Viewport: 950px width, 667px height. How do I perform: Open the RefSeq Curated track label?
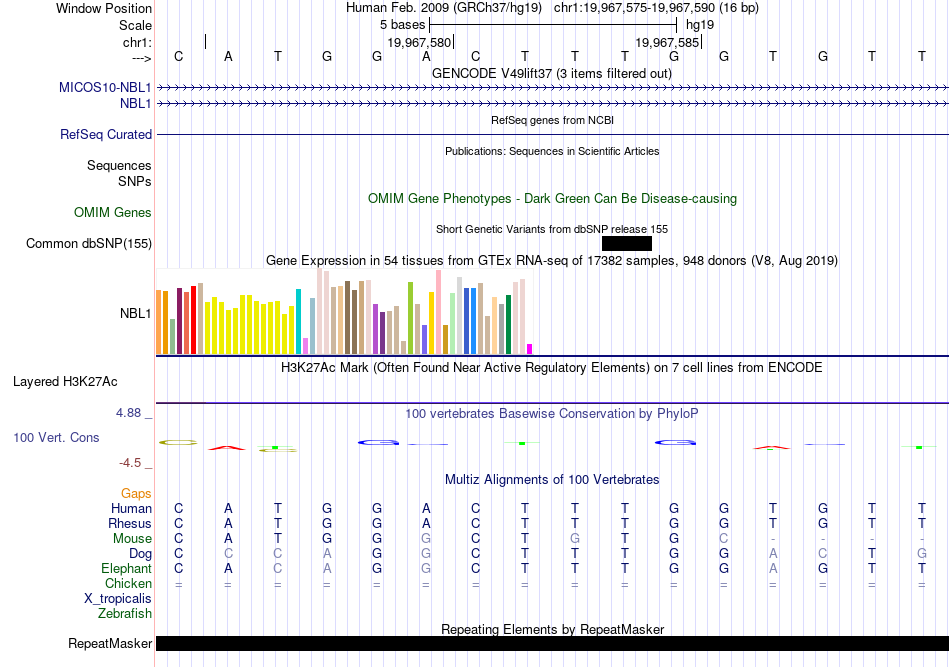tap(105, 134)
